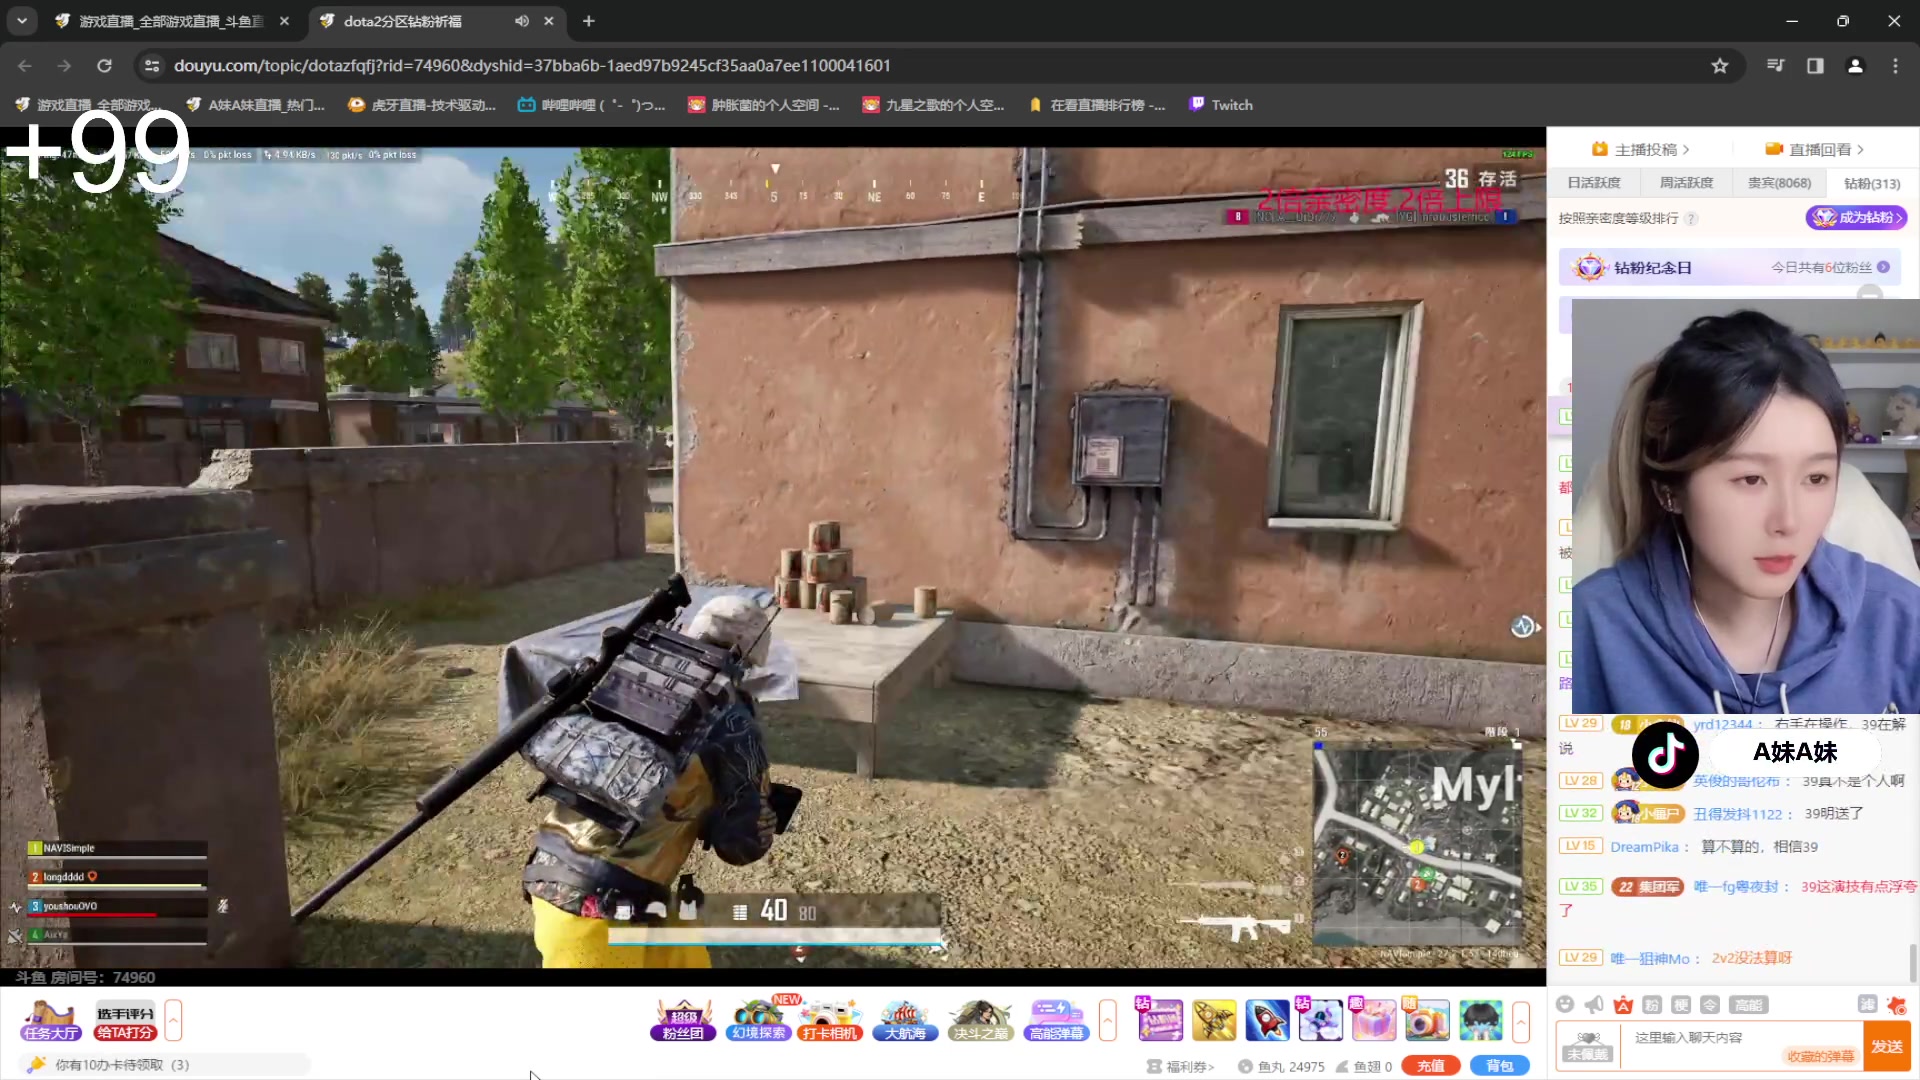This screenshot has width=1920, height=1080.
Task: Open the 任务大厅 task hall icon
Action: pos(51,1020)
